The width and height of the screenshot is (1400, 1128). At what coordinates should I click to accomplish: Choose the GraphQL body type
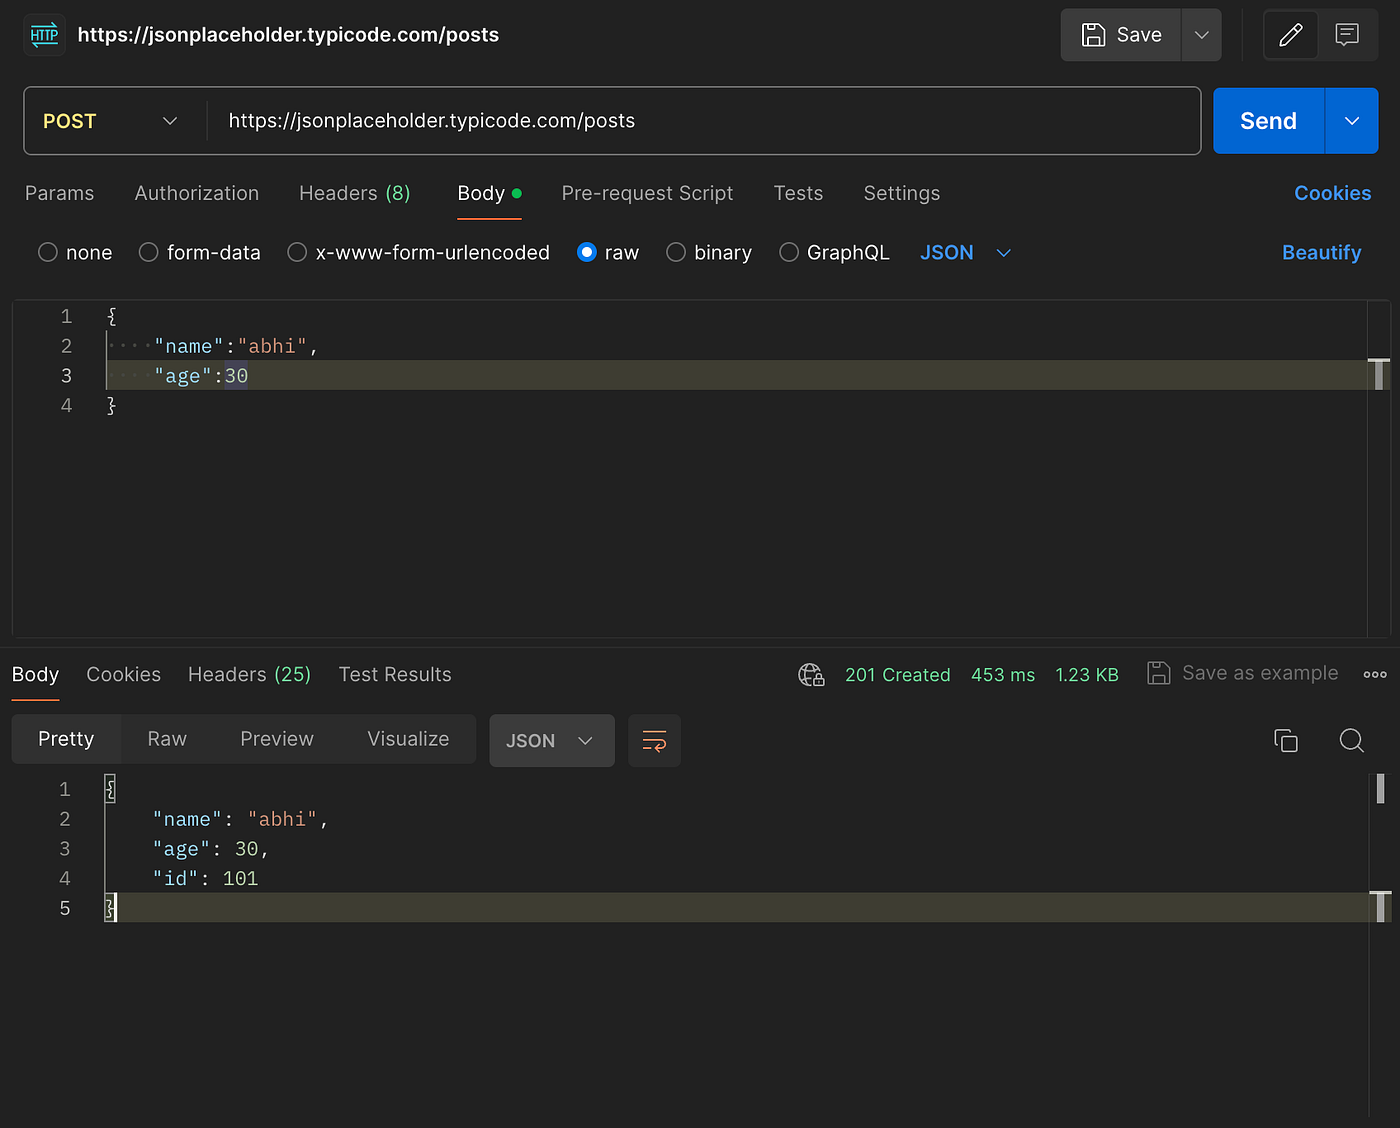coord(789,253)
